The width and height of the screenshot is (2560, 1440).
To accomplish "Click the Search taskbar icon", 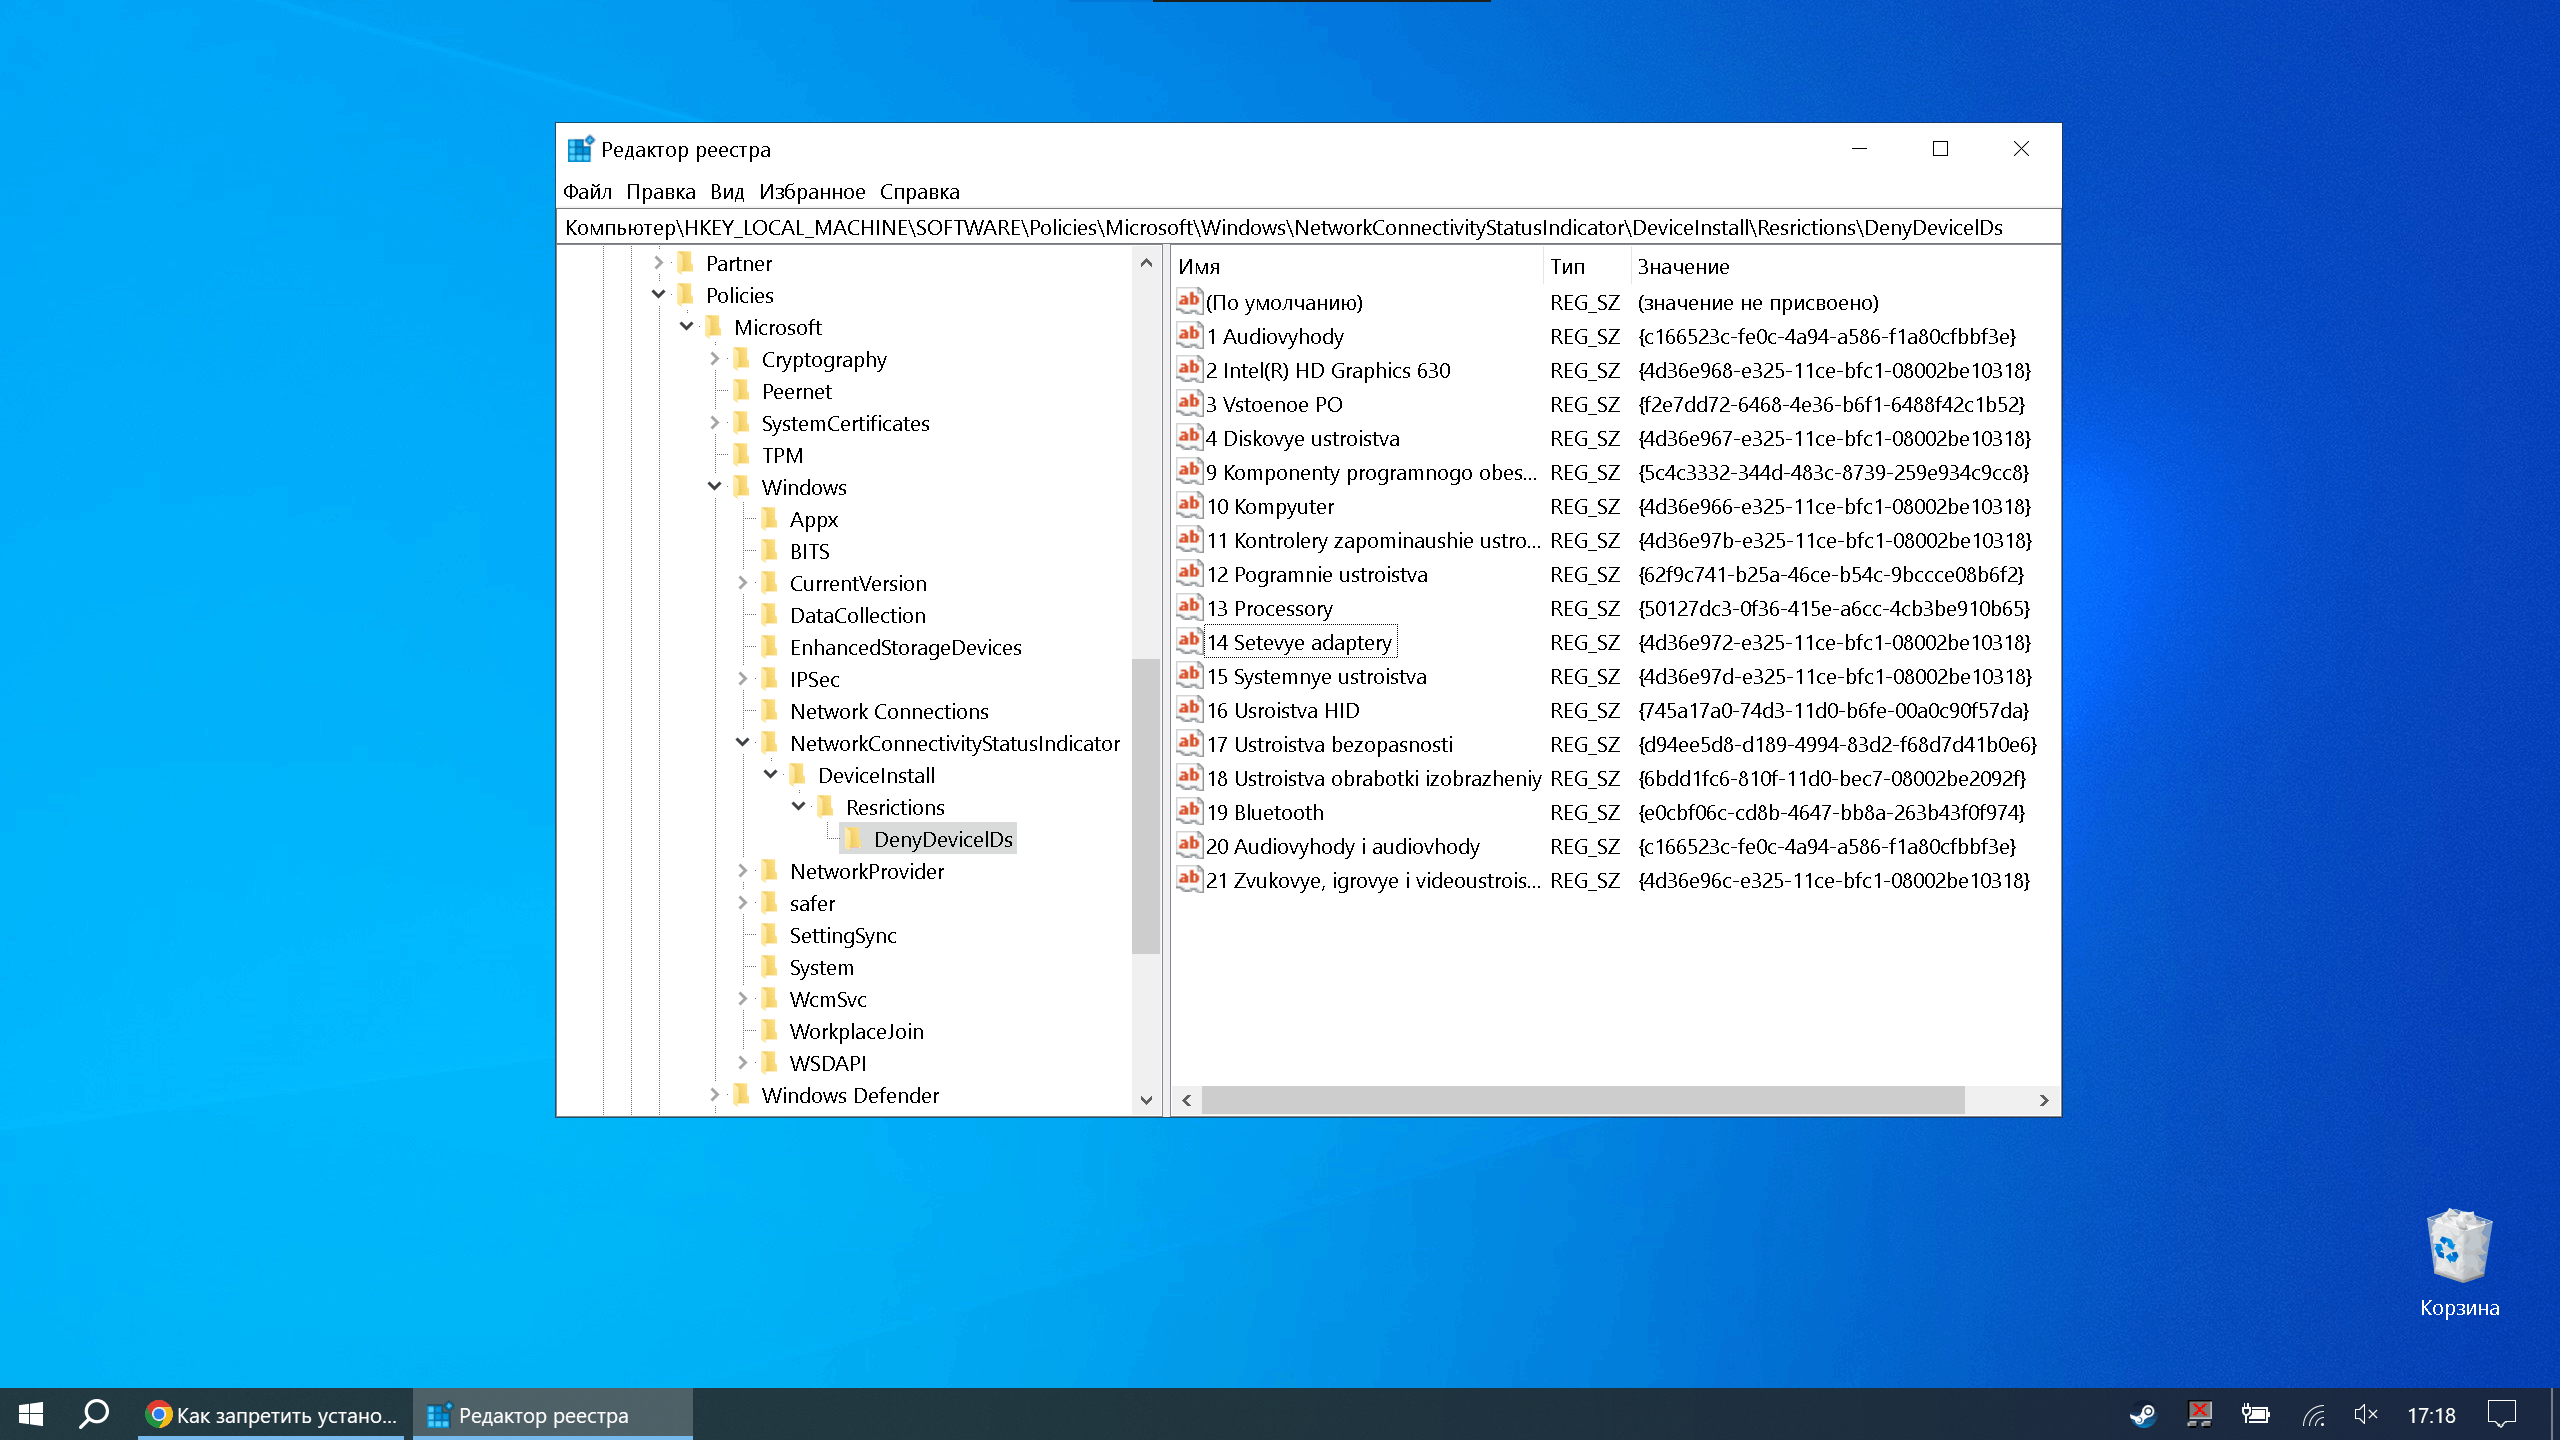I will tap(95, 1415).
